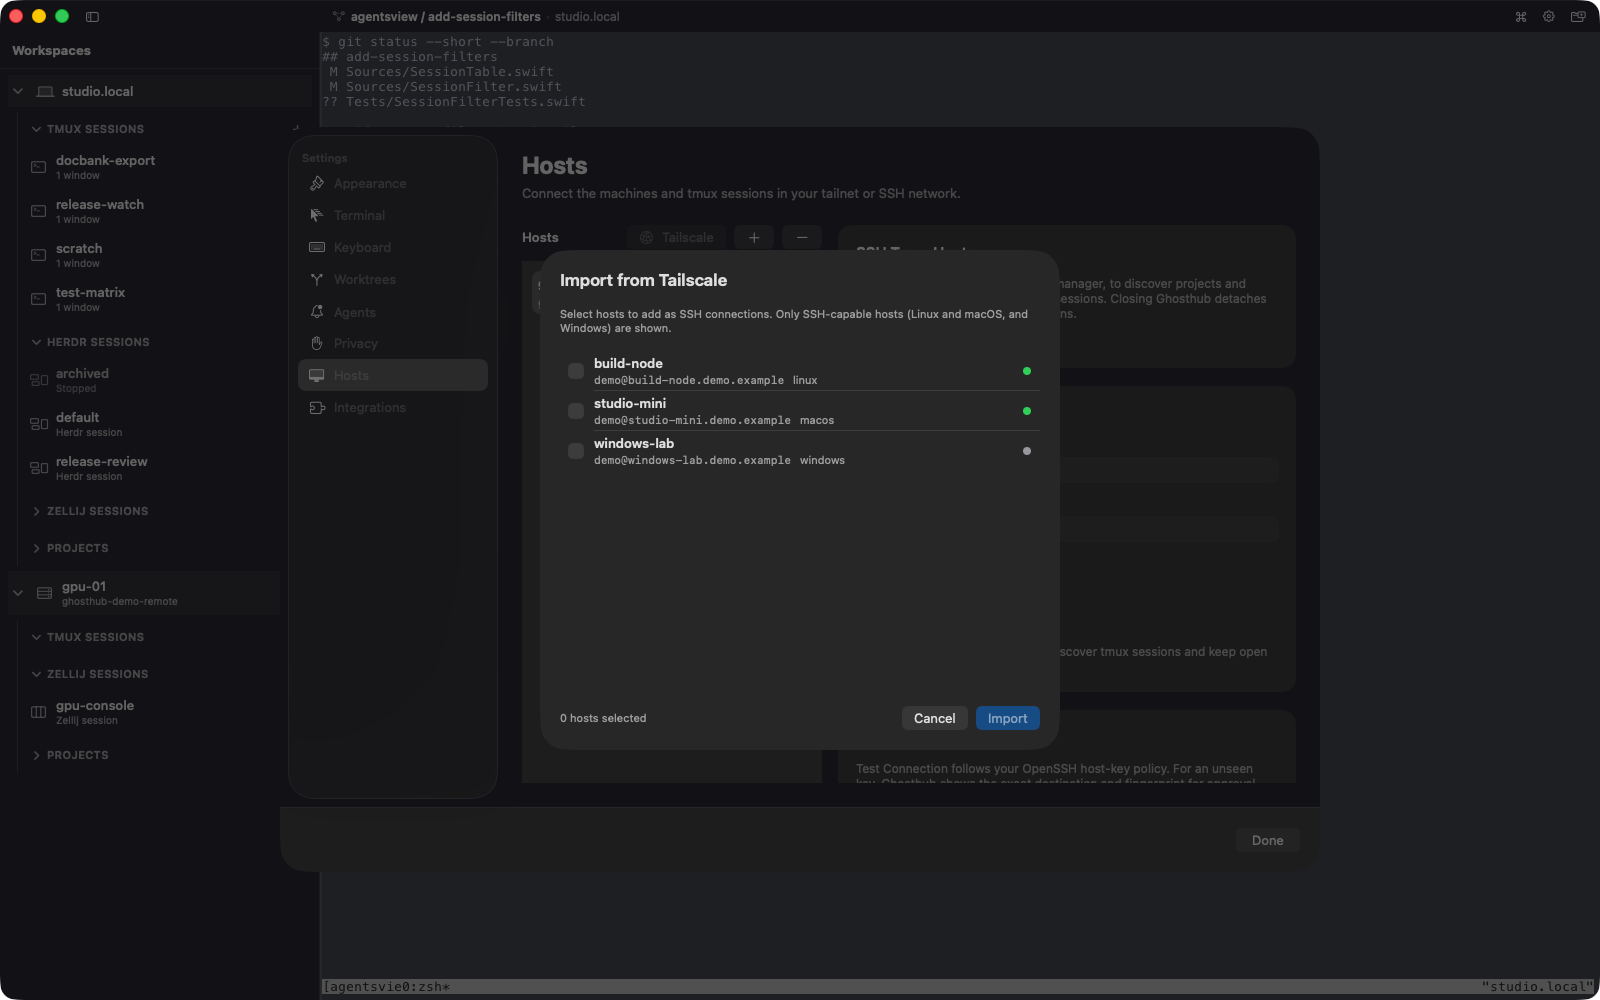The image size is (1600, 1000).
Task: Click the branch icon beside agentsview title
Action: click(339, 16)
